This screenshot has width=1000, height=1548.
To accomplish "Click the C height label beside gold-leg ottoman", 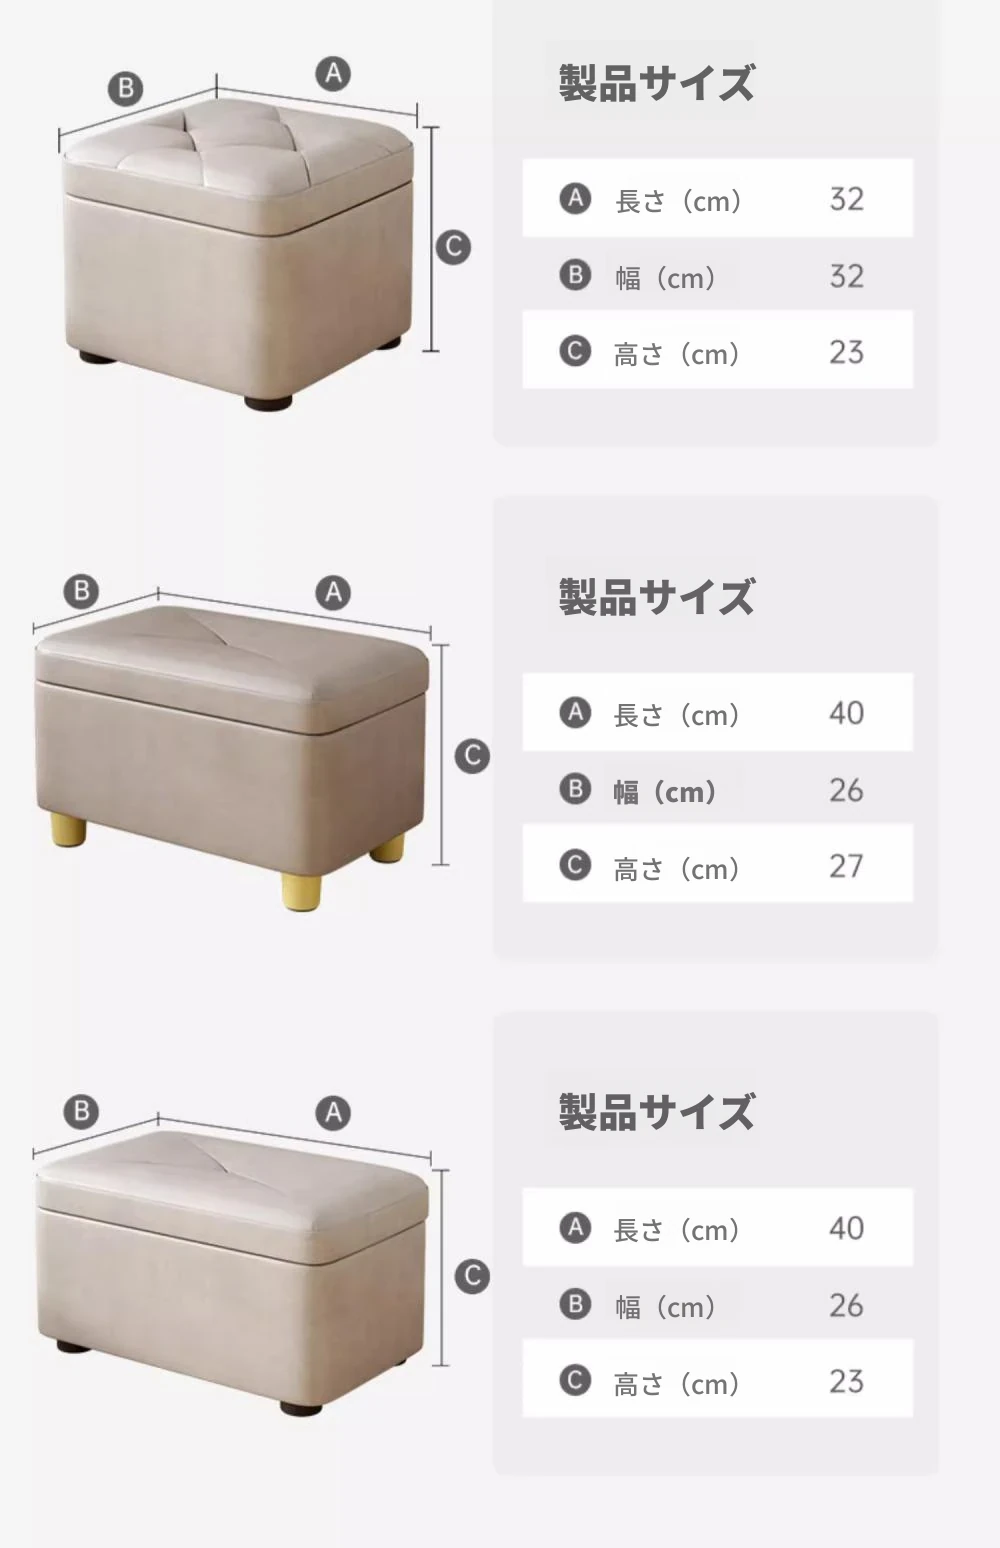I will coord(472,755).
